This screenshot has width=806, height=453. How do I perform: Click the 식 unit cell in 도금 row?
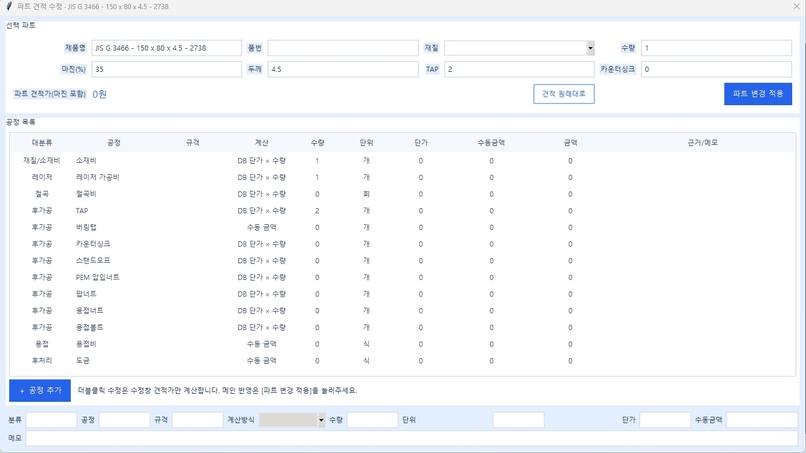click(367, 361)
